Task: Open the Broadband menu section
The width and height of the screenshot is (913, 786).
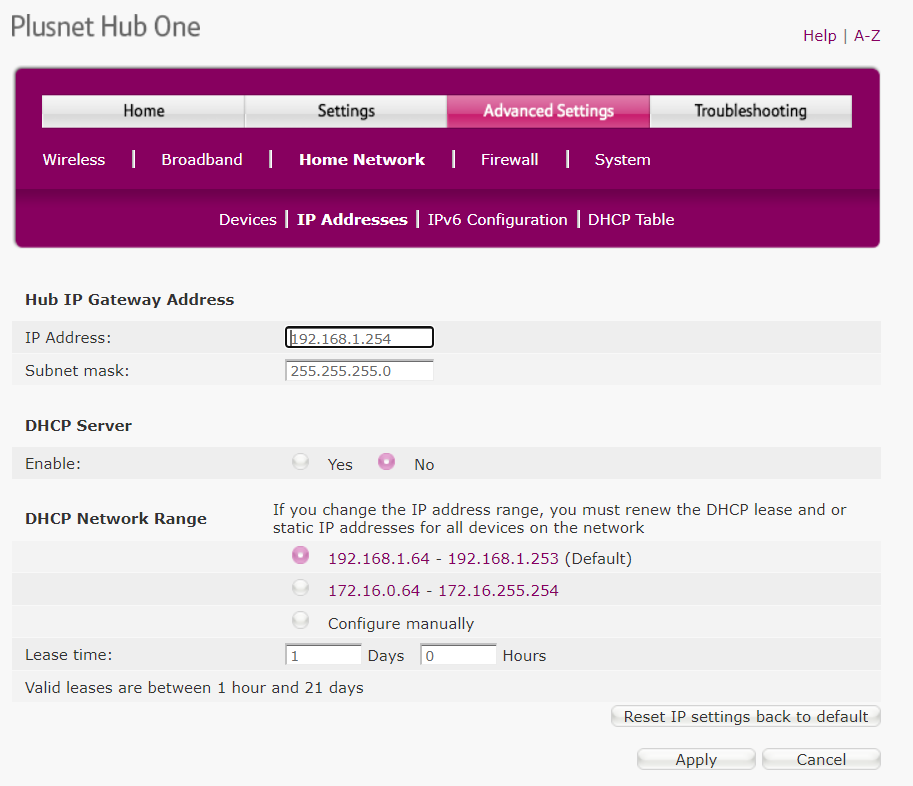Action: pos(201,159)
